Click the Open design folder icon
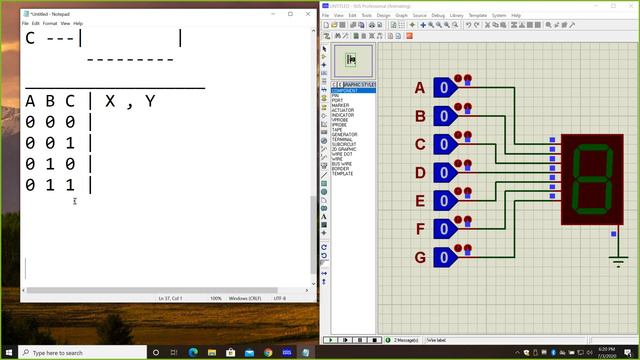The width and height of the screenshot is (640, 360). [x=334, y=25]
